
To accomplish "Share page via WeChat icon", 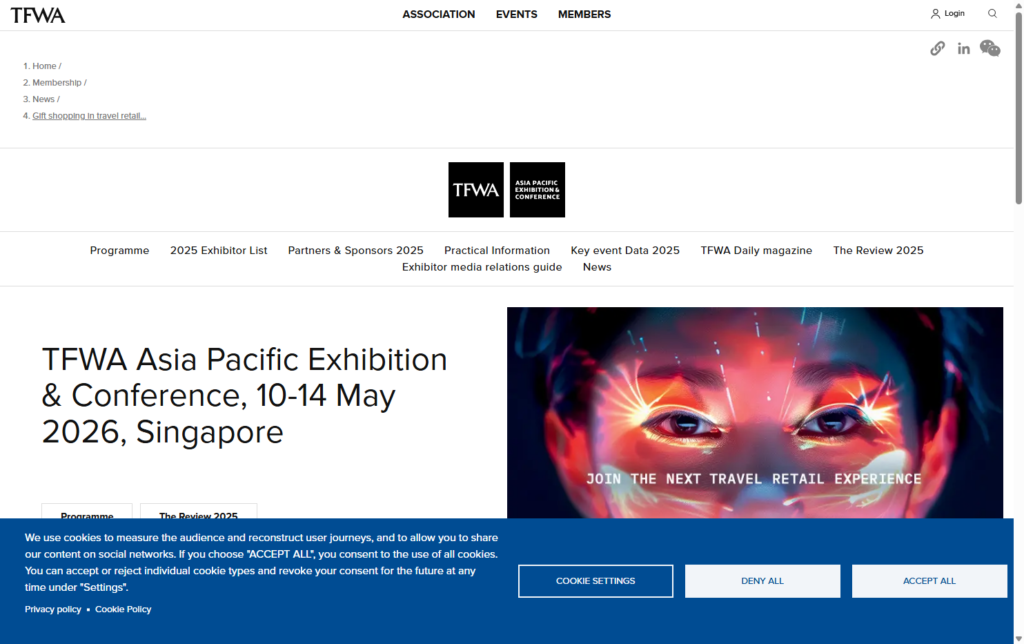I will pyautogui.click(x=990, y=48).
